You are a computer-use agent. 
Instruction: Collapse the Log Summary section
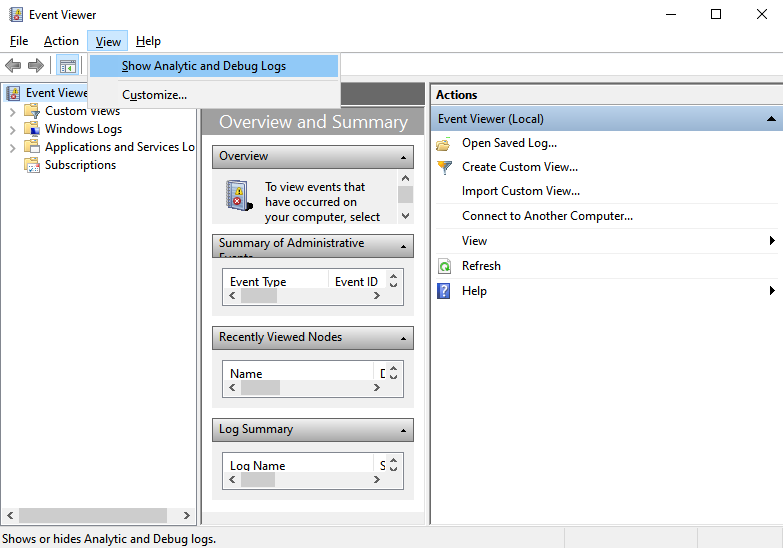tap(403, 431)
